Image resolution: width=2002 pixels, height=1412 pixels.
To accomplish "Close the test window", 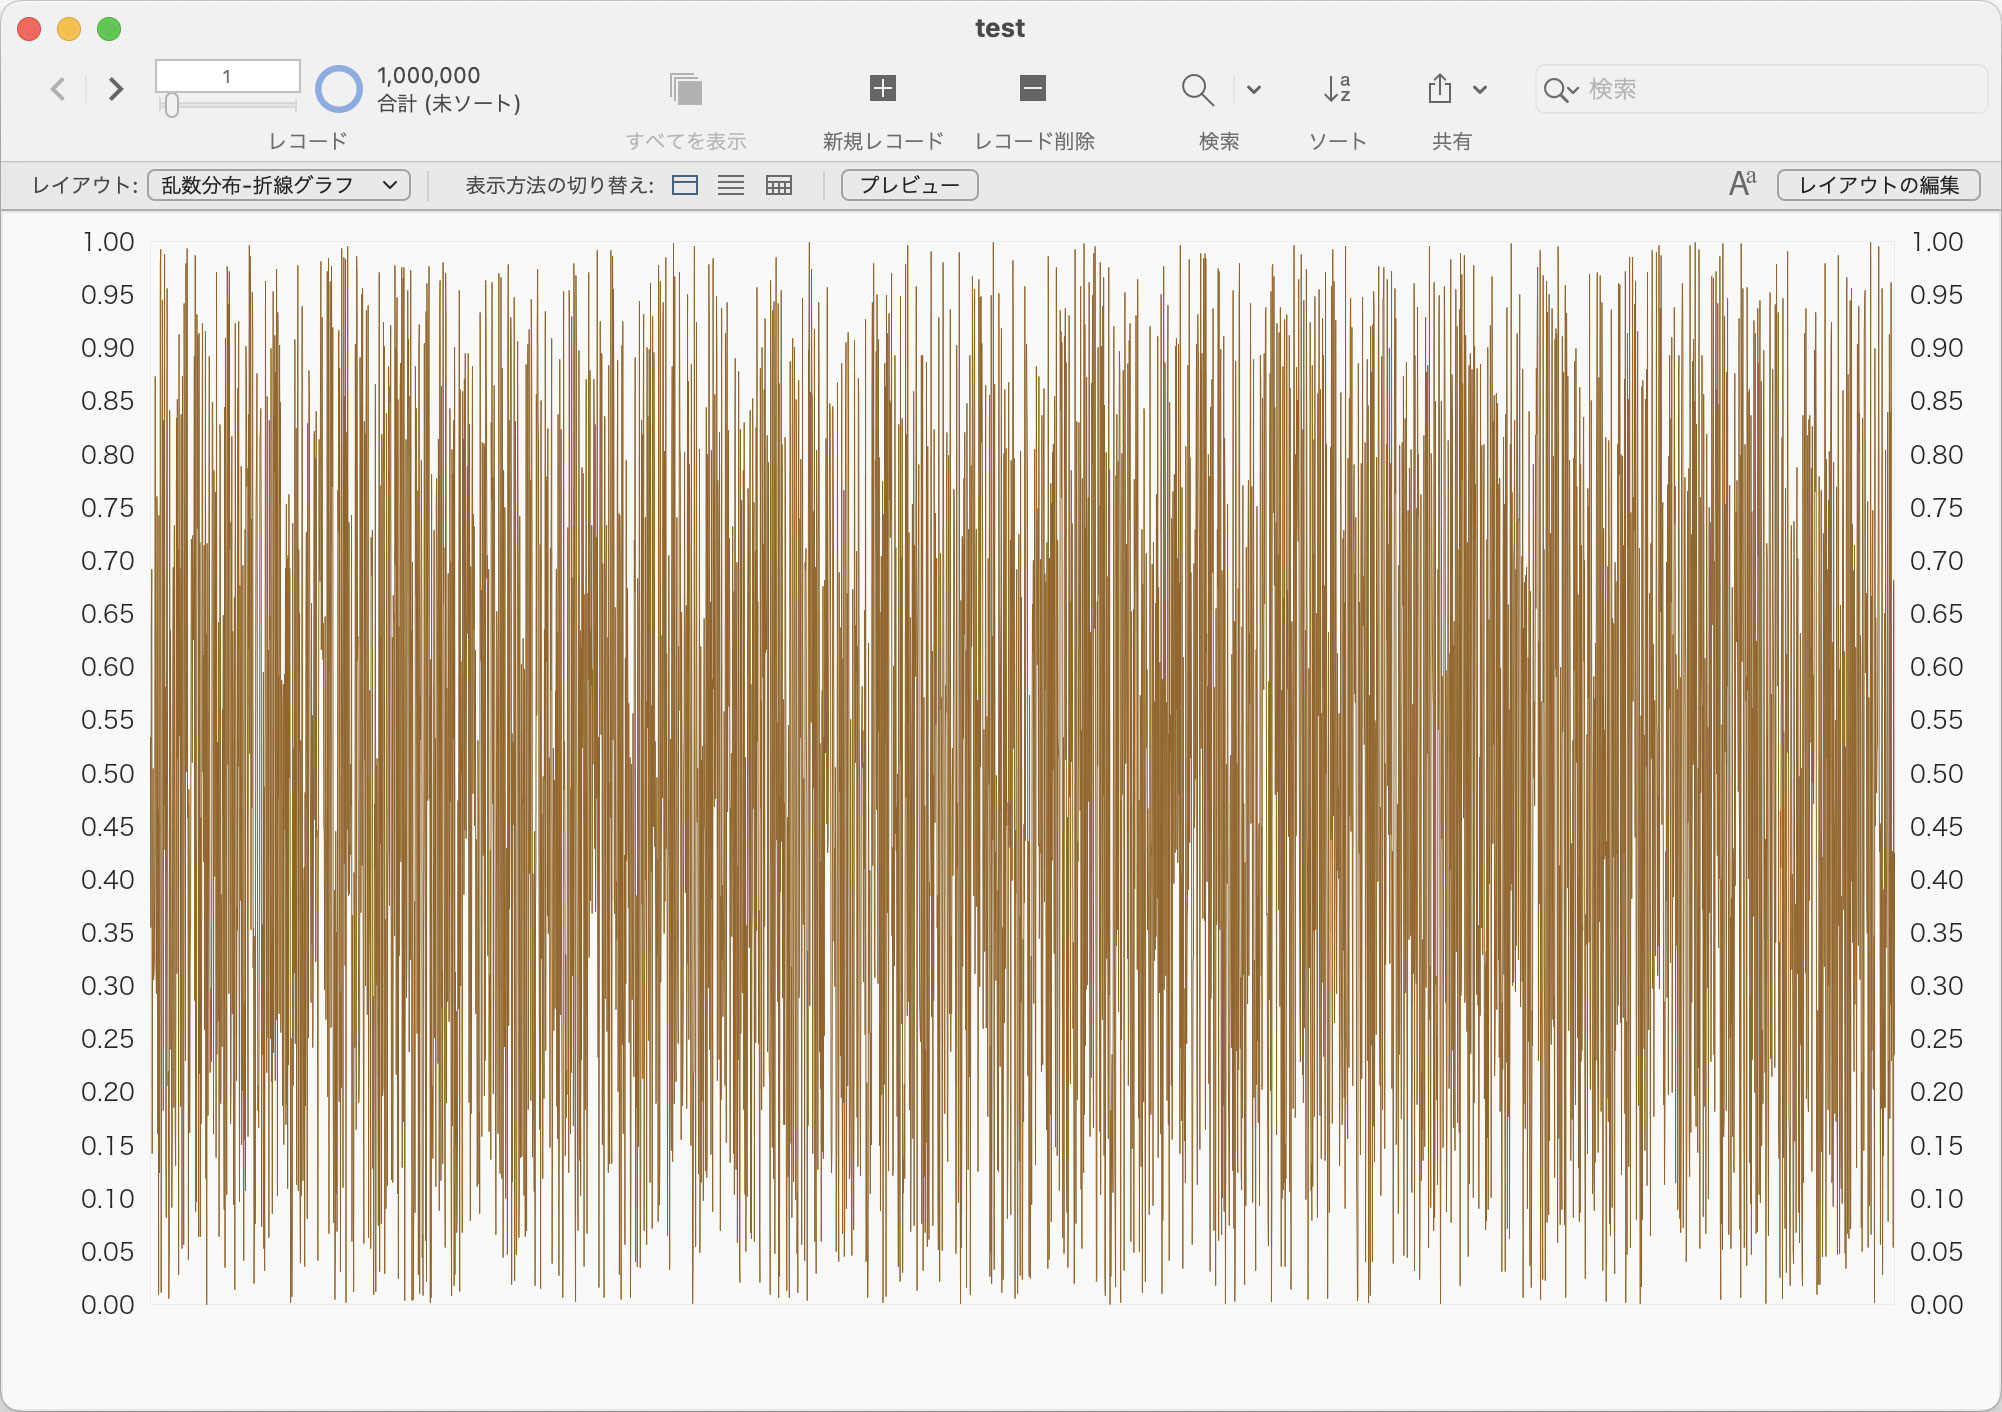I will [29, 29].
